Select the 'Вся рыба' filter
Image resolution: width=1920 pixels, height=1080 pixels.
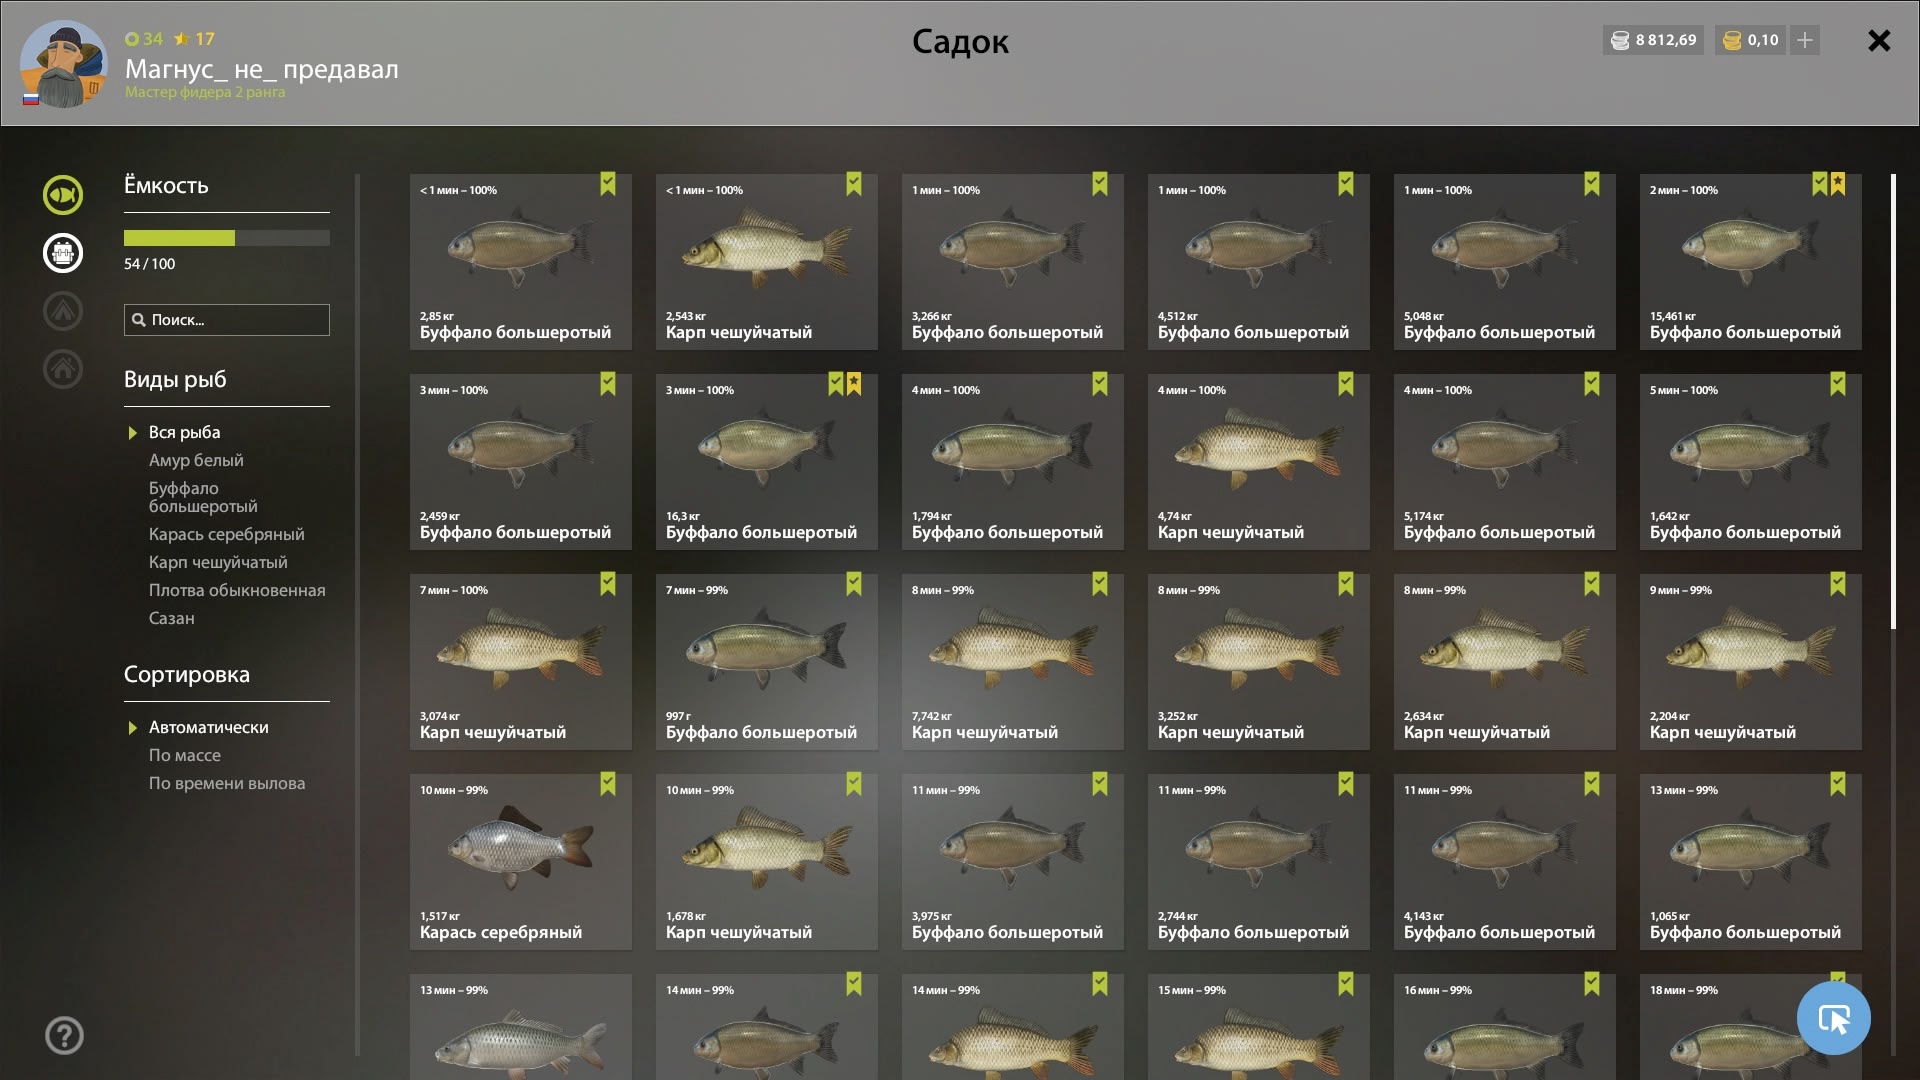[185, 432]
